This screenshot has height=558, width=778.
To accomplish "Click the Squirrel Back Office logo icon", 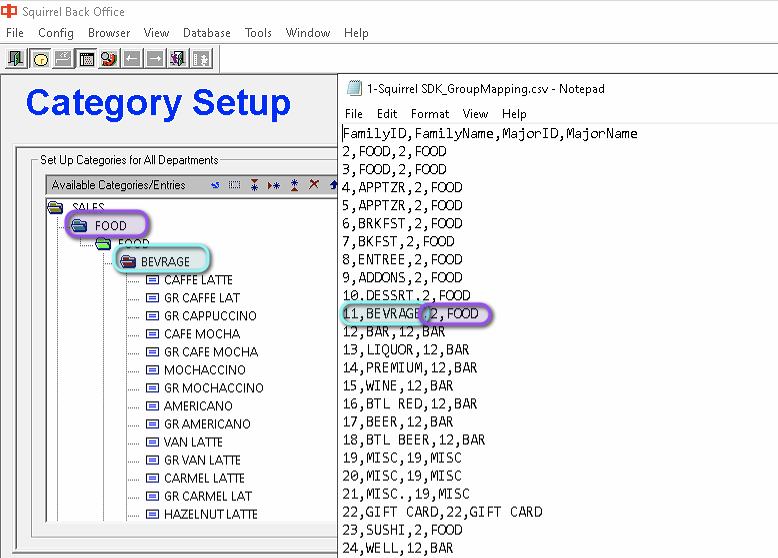I will pos(8,11).
